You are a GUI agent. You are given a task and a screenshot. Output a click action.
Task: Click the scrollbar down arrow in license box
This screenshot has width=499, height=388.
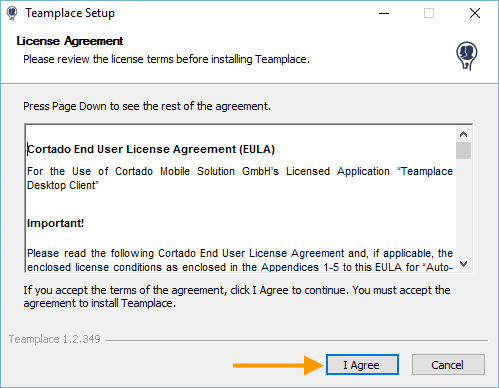coord(463,264)
